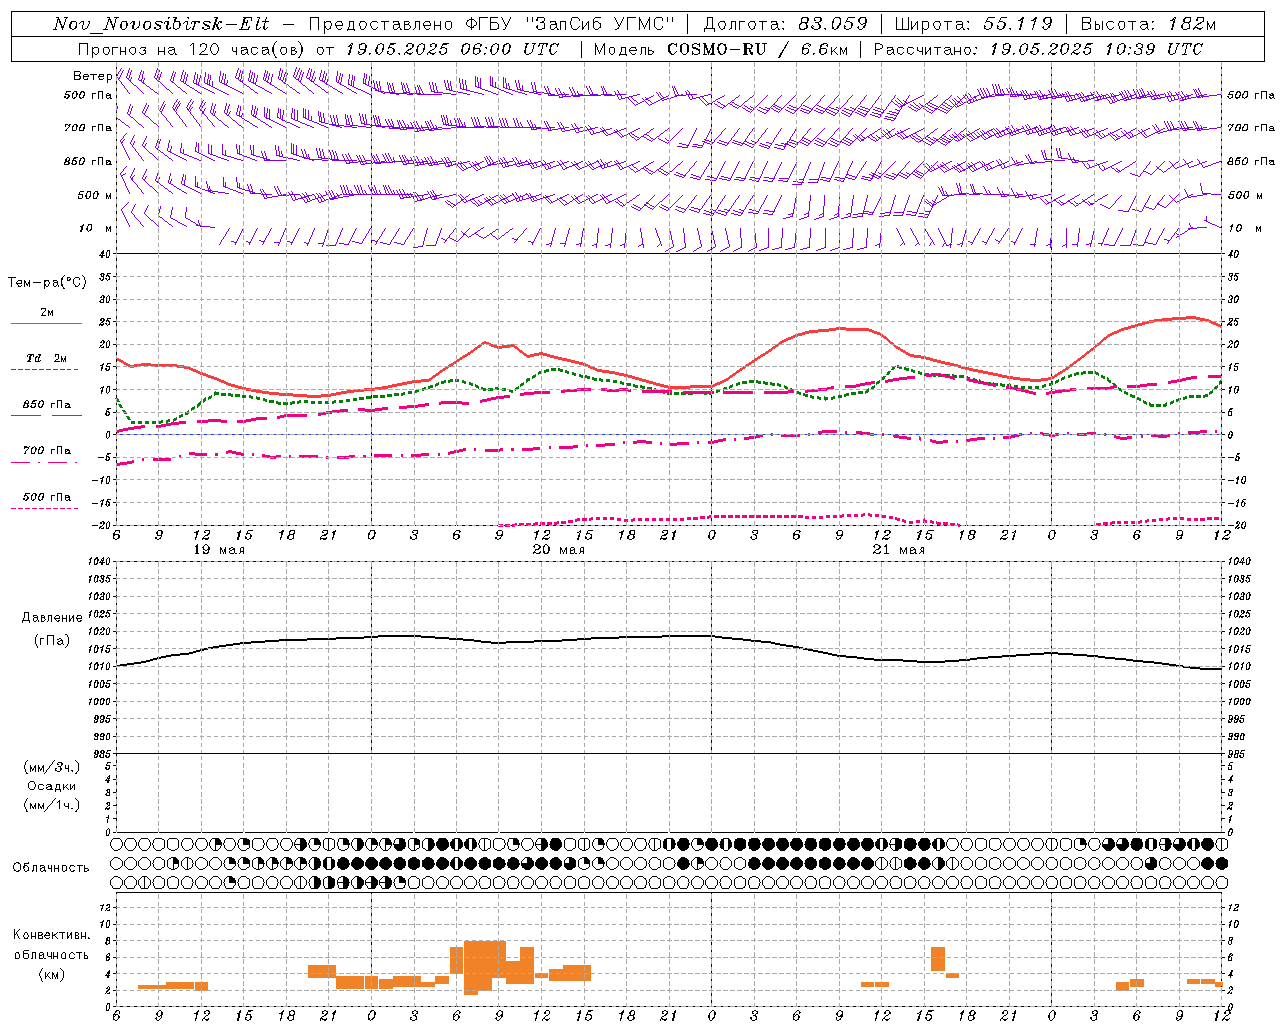Click the Td 2м dew point legend entry
The image size is (1280, 1024).
coord(47,358)
